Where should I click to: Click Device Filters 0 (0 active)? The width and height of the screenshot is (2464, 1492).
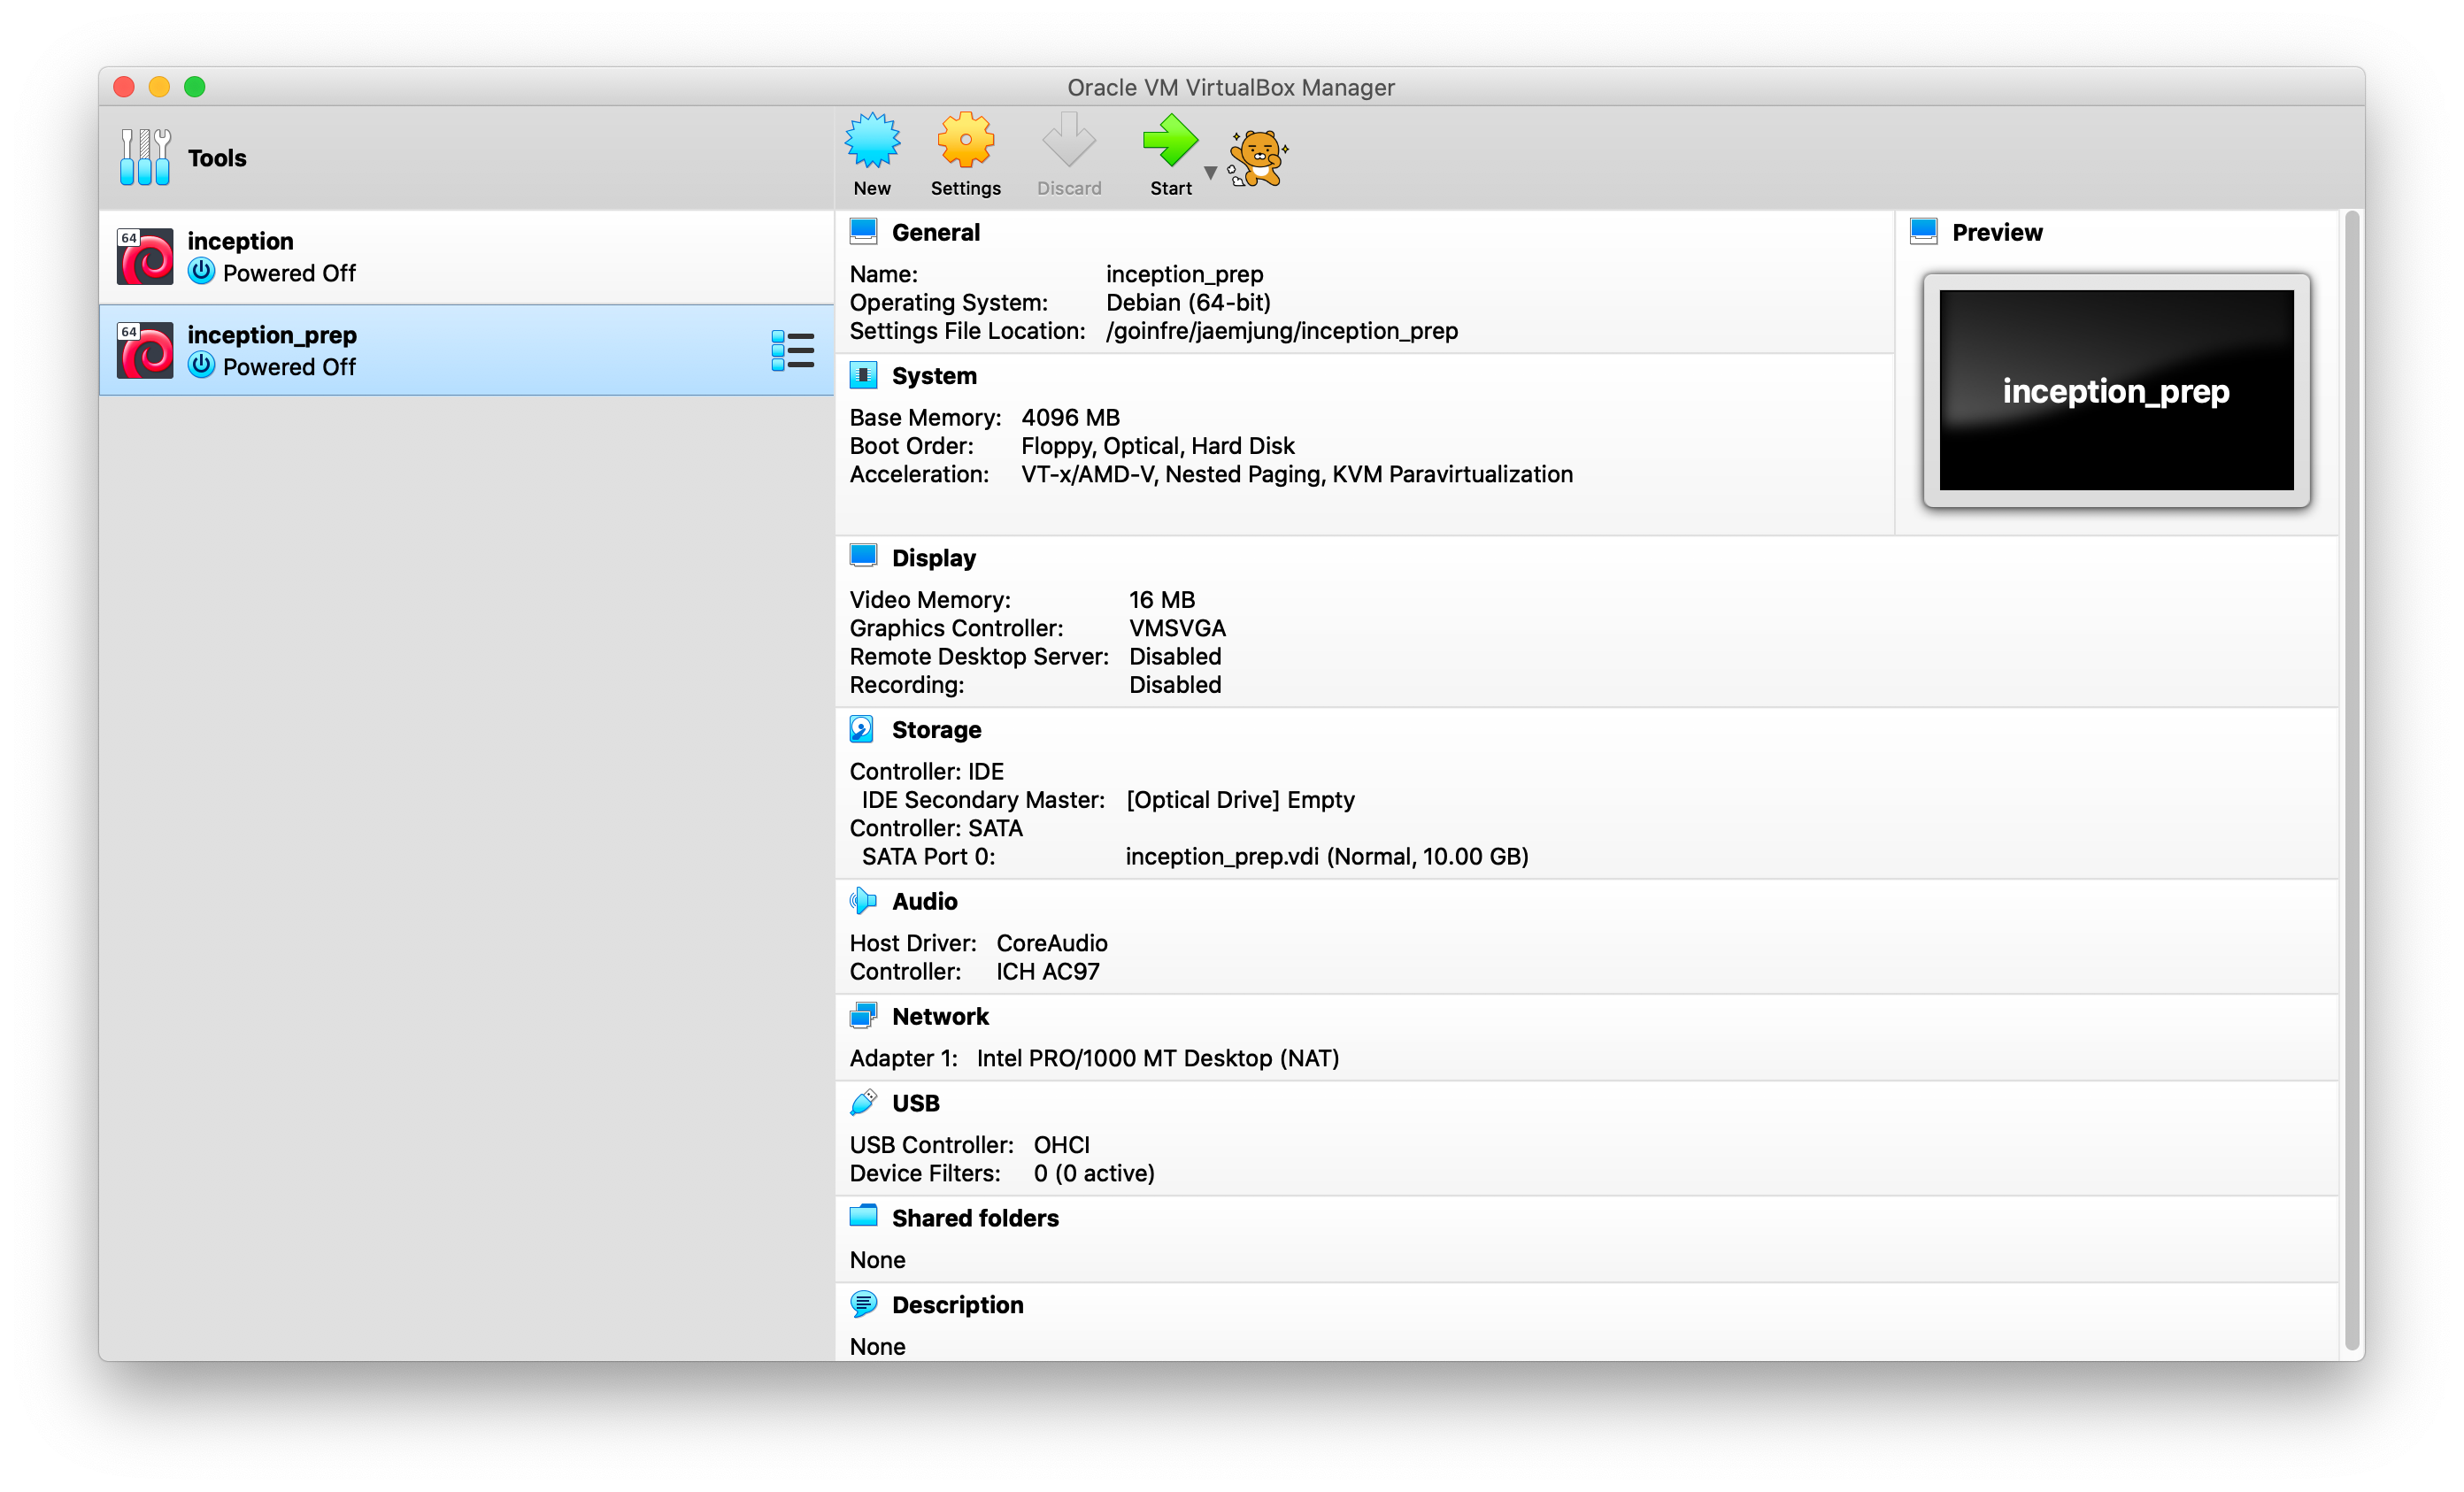click(1094, 1173)
